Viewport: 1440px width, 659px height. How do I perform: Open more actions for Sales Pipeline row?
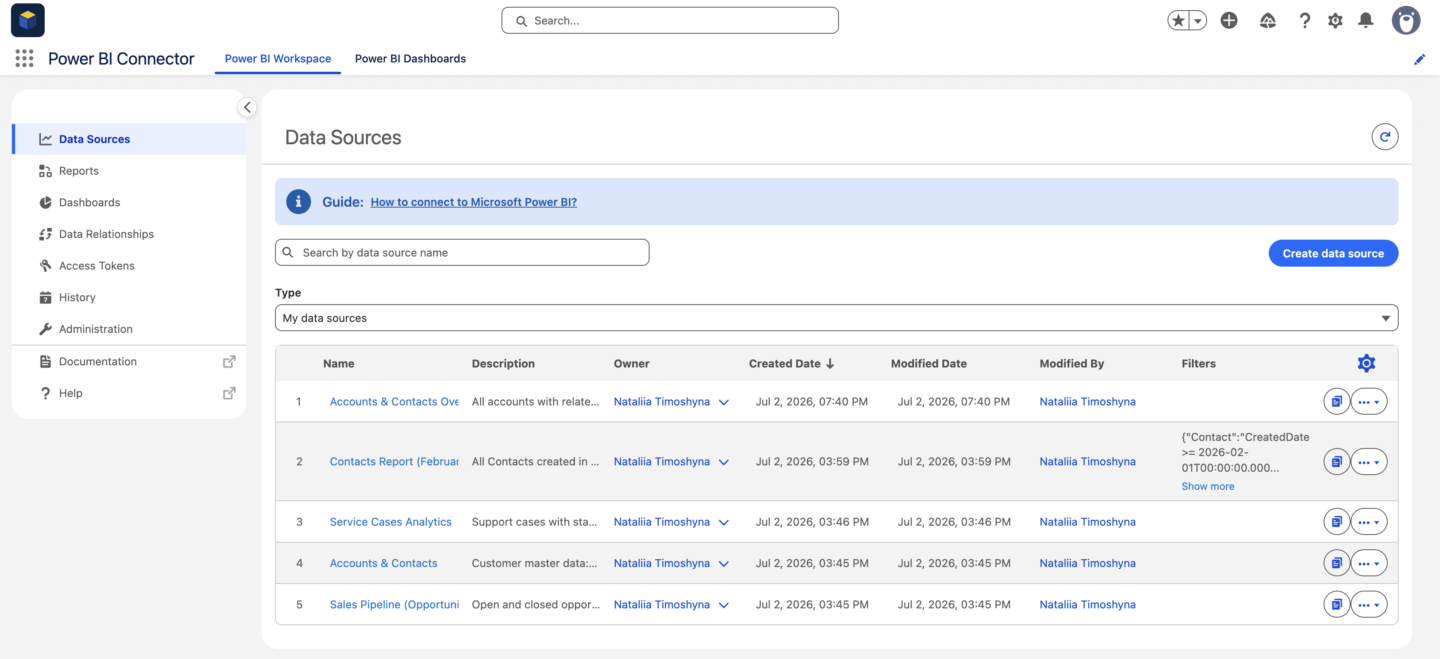[x=1369, y=604]
